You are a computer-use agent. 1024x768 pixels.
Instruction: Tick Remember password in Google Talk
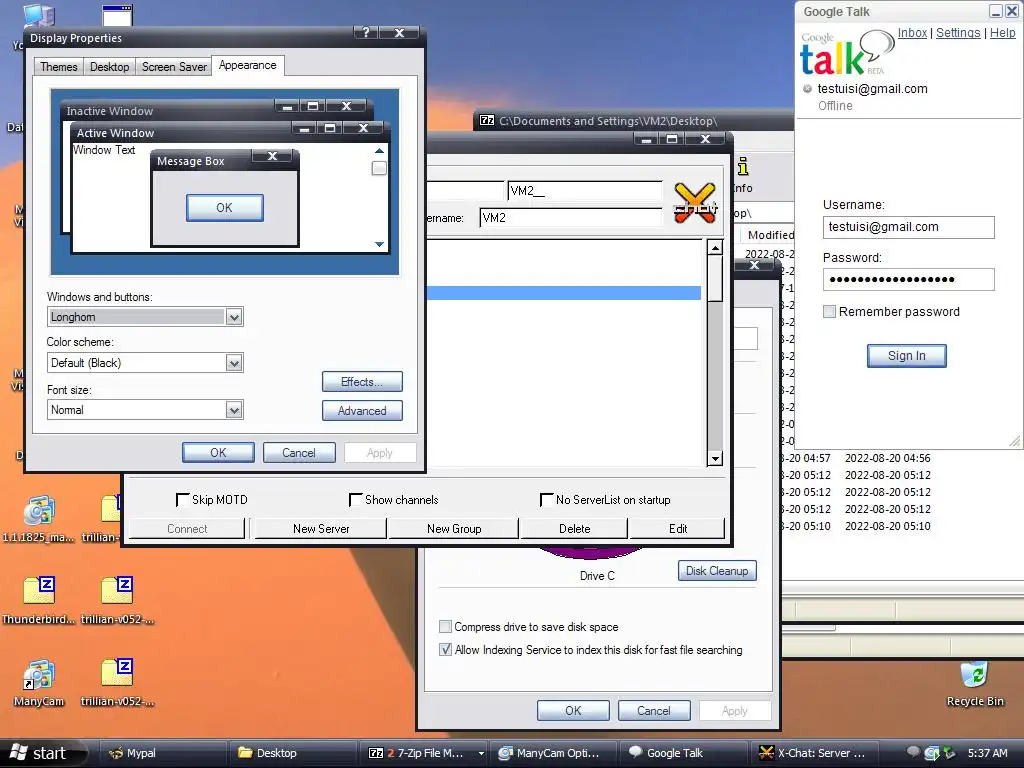[829, 312]
